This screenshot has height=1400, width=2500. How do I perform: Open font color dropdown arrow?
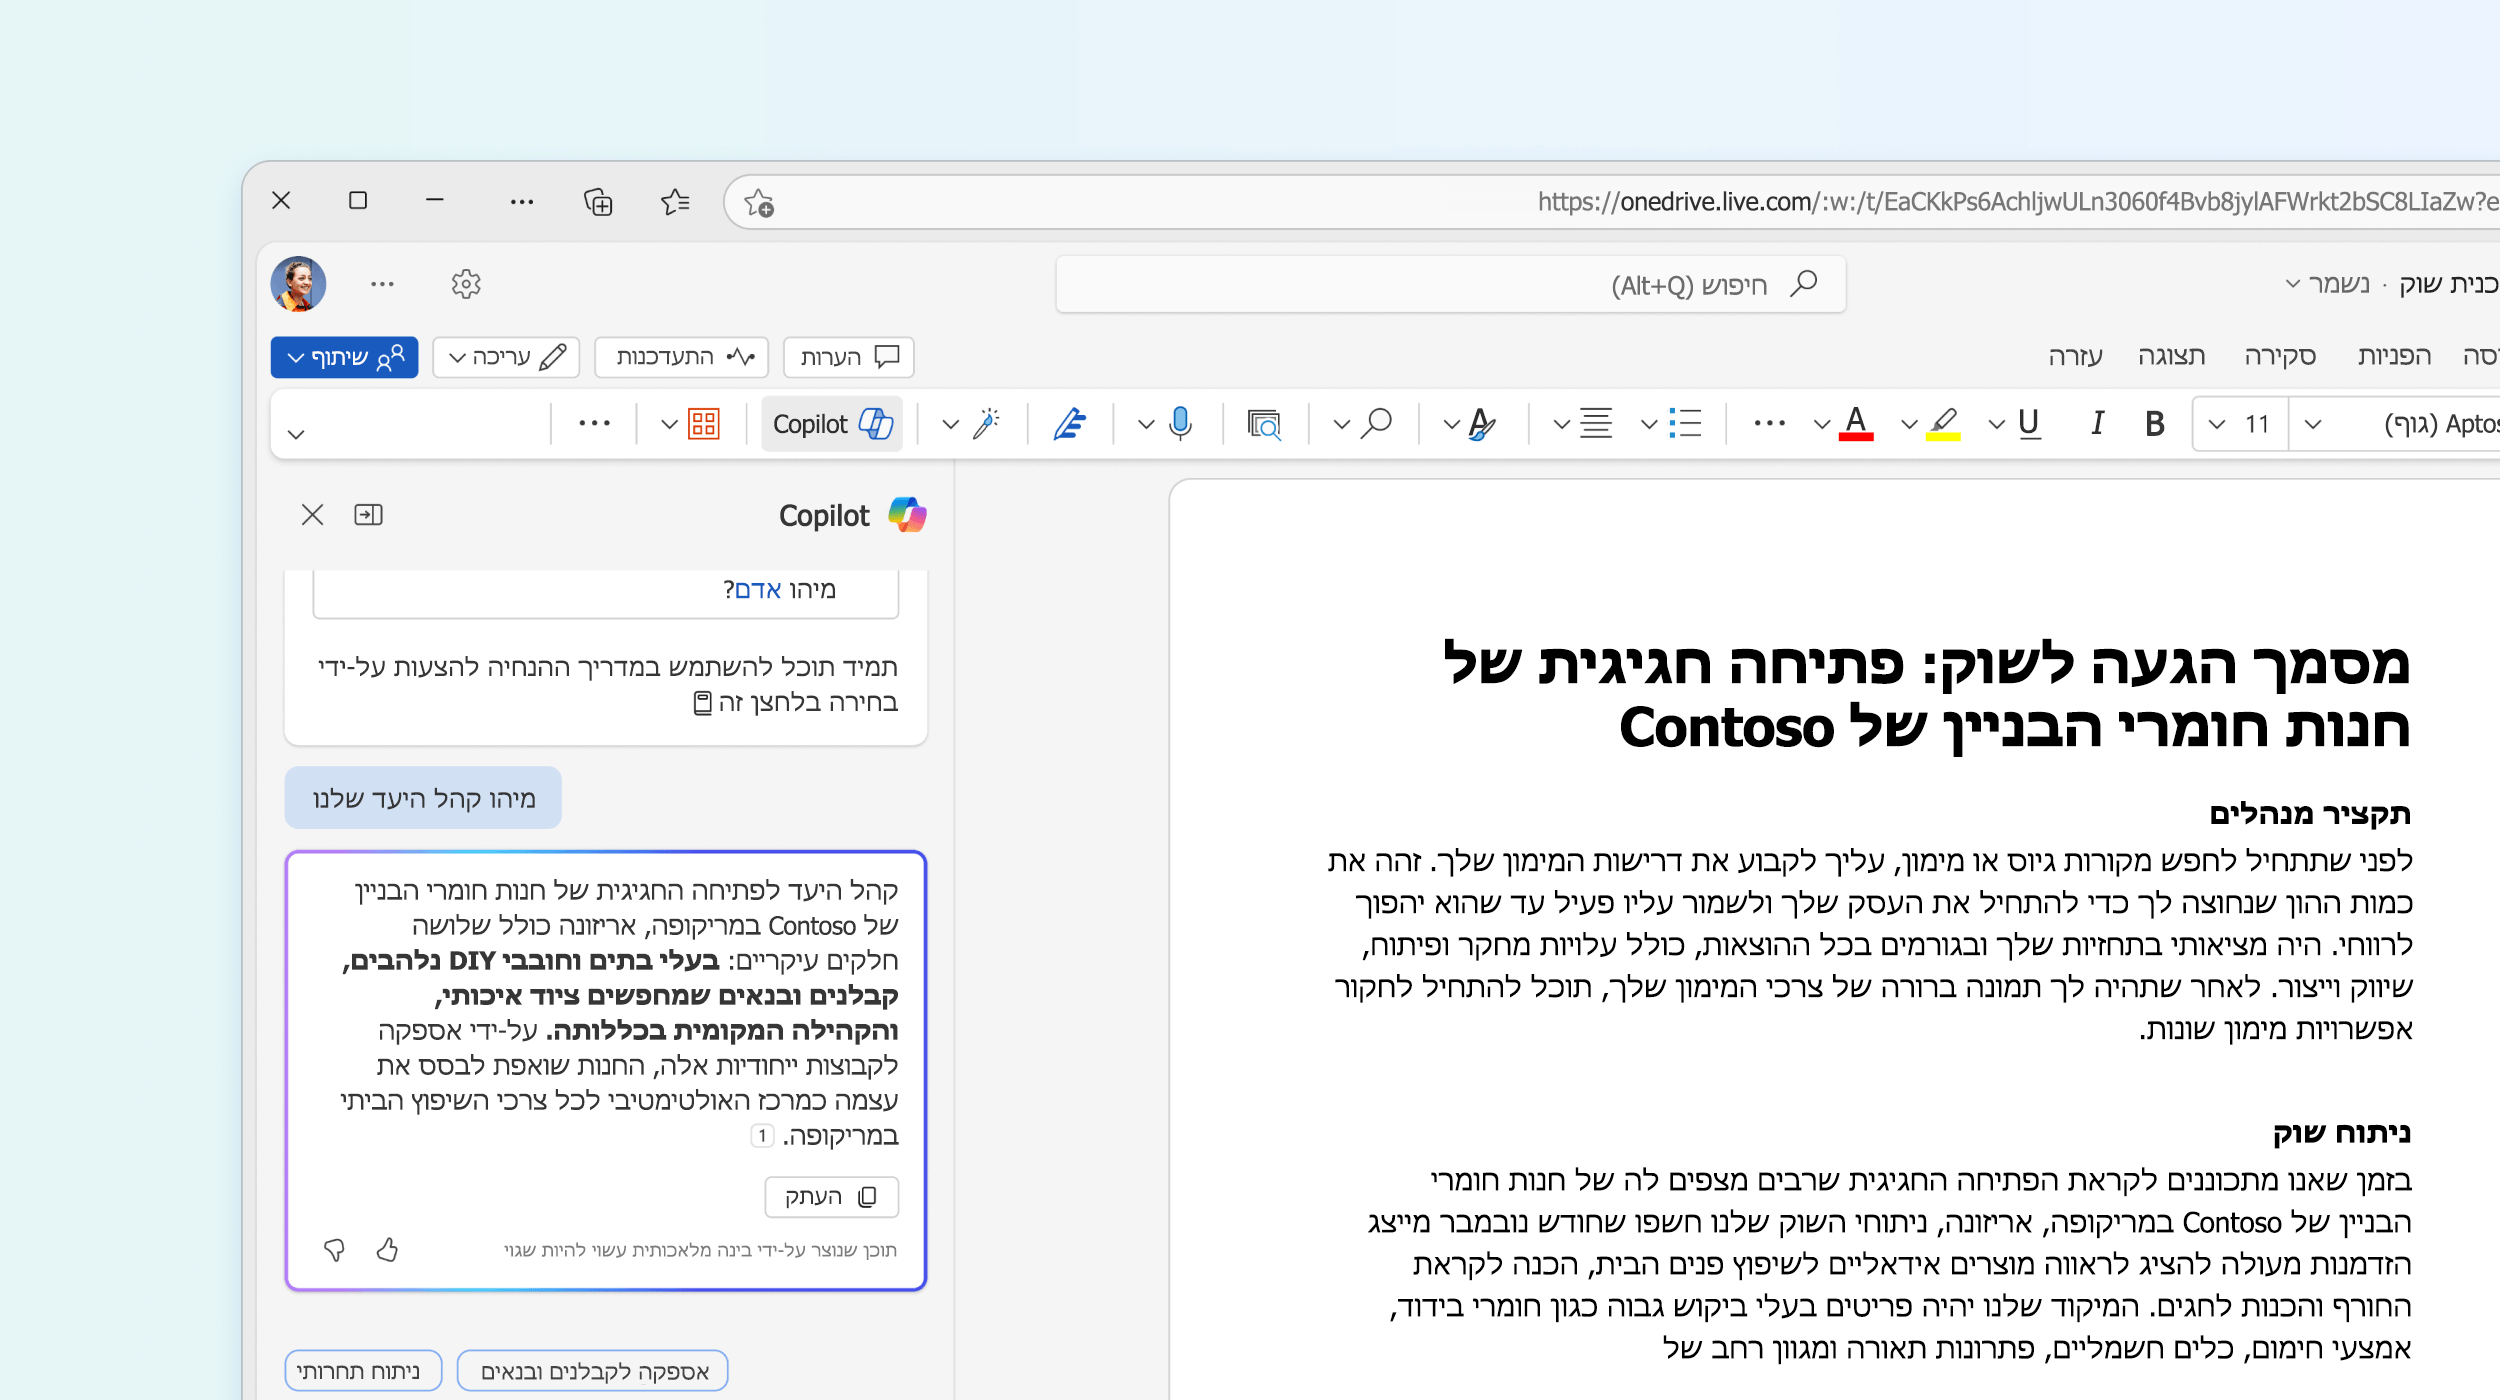pos(1822,424)
